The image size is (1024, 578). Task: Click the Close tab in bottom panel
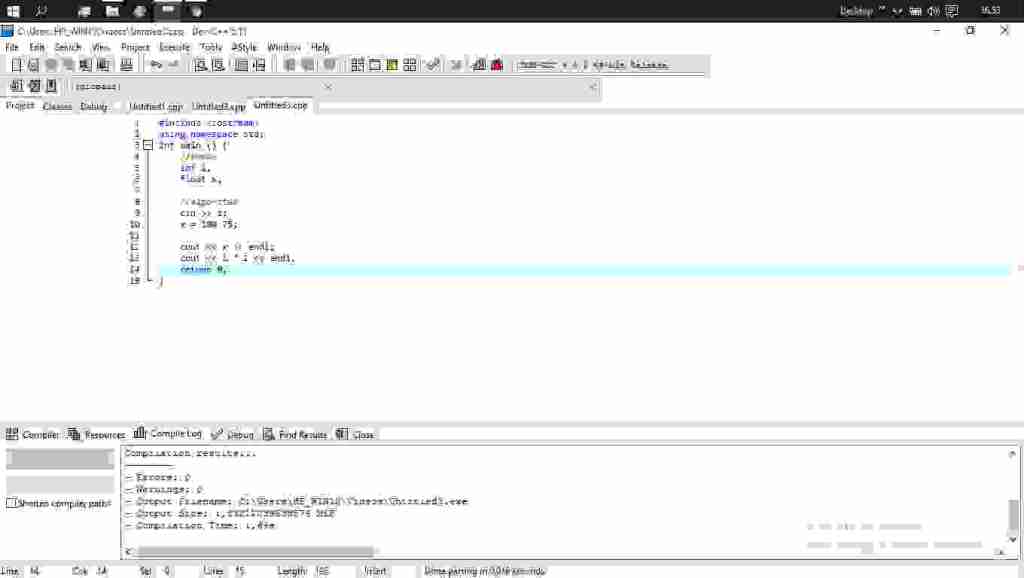[x=362, y=435]
